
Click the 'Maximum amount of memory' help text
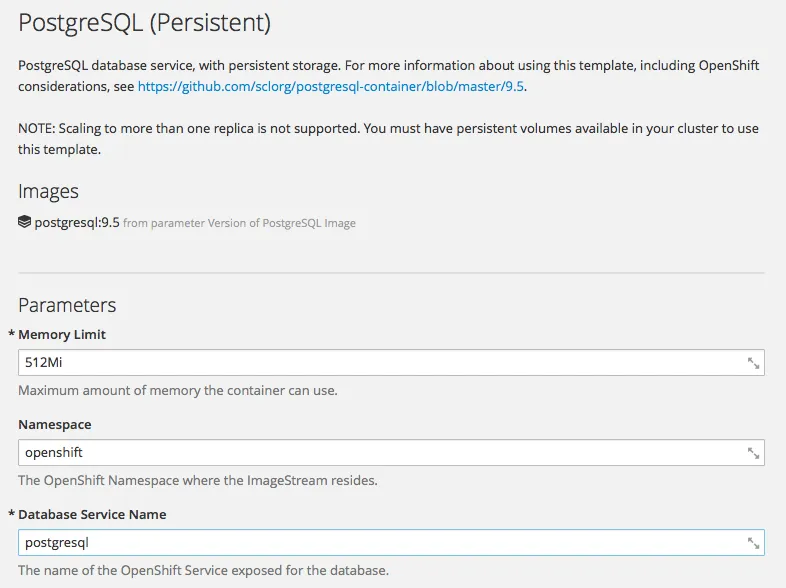pos(177,390)
